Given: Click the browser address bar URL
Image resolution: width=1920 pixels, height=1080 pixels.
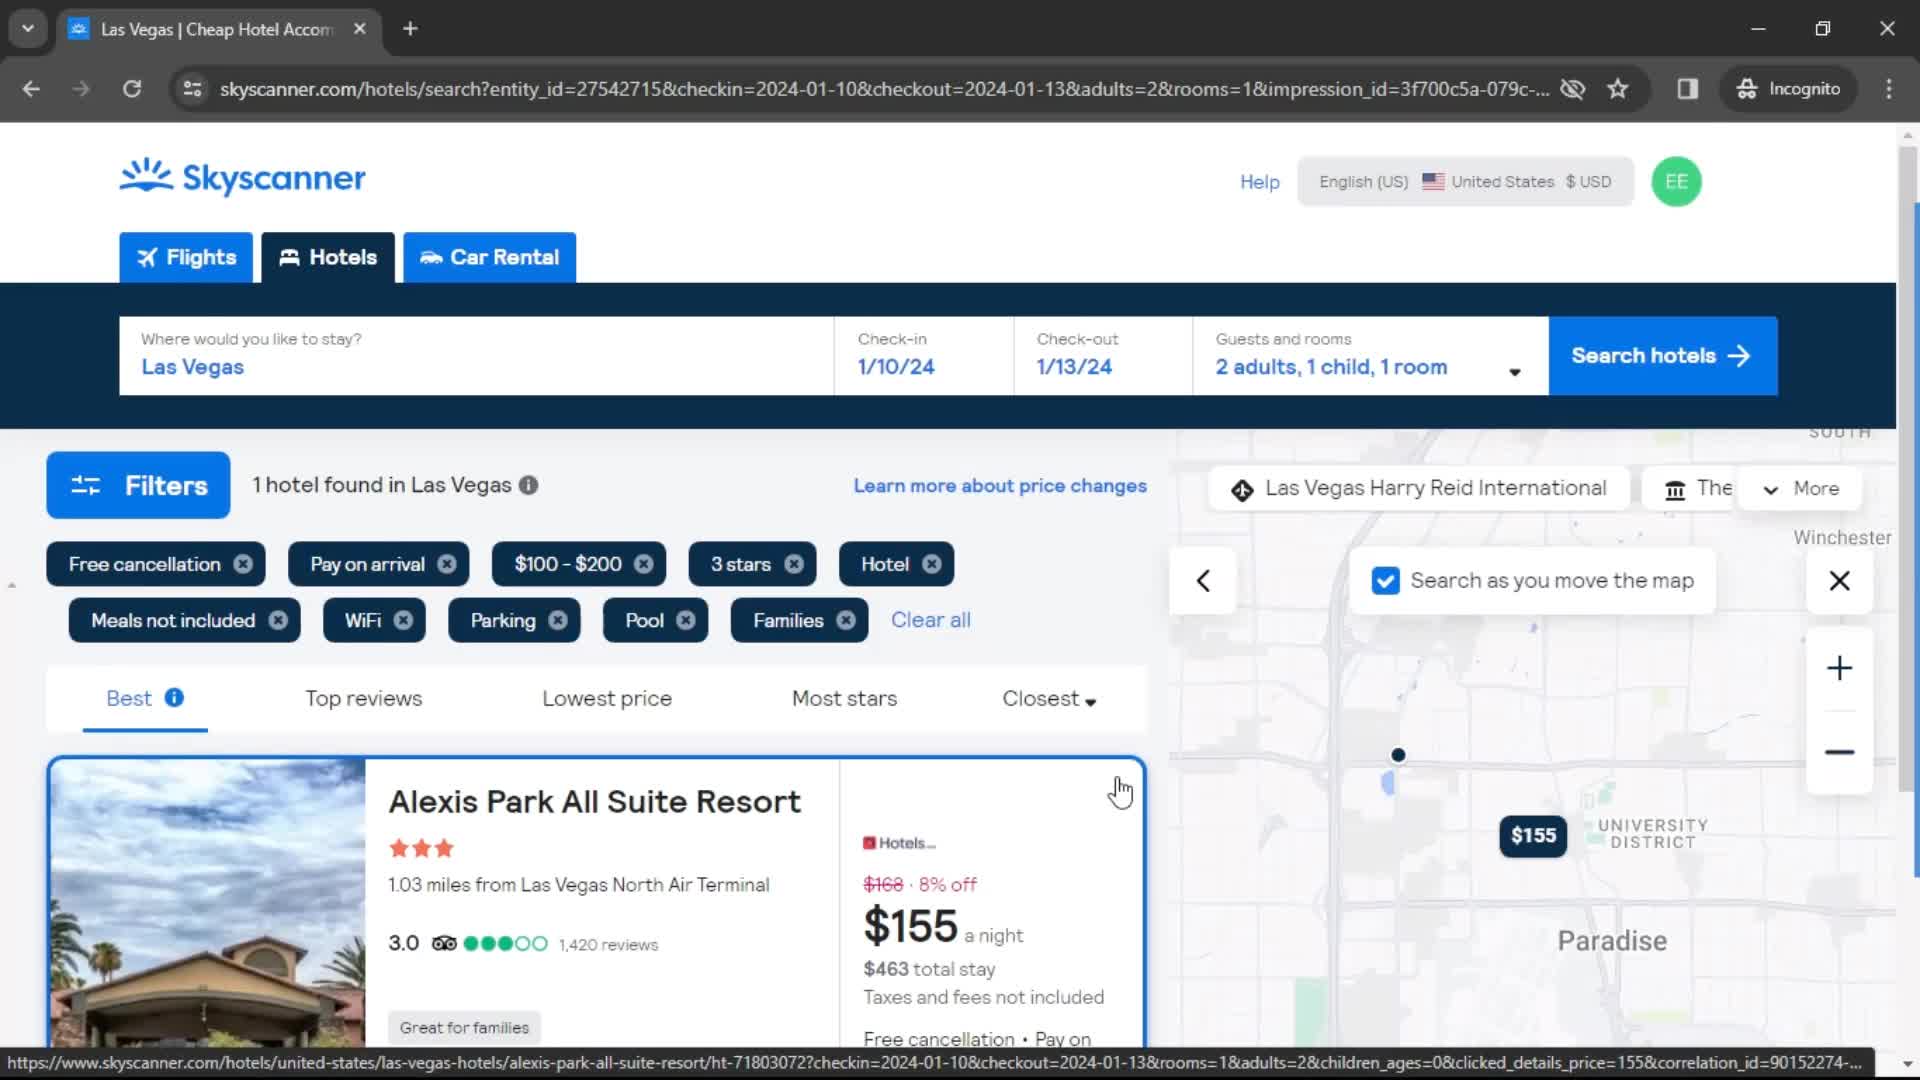Looking at the screenshot, I should click(x=884, y=89).
